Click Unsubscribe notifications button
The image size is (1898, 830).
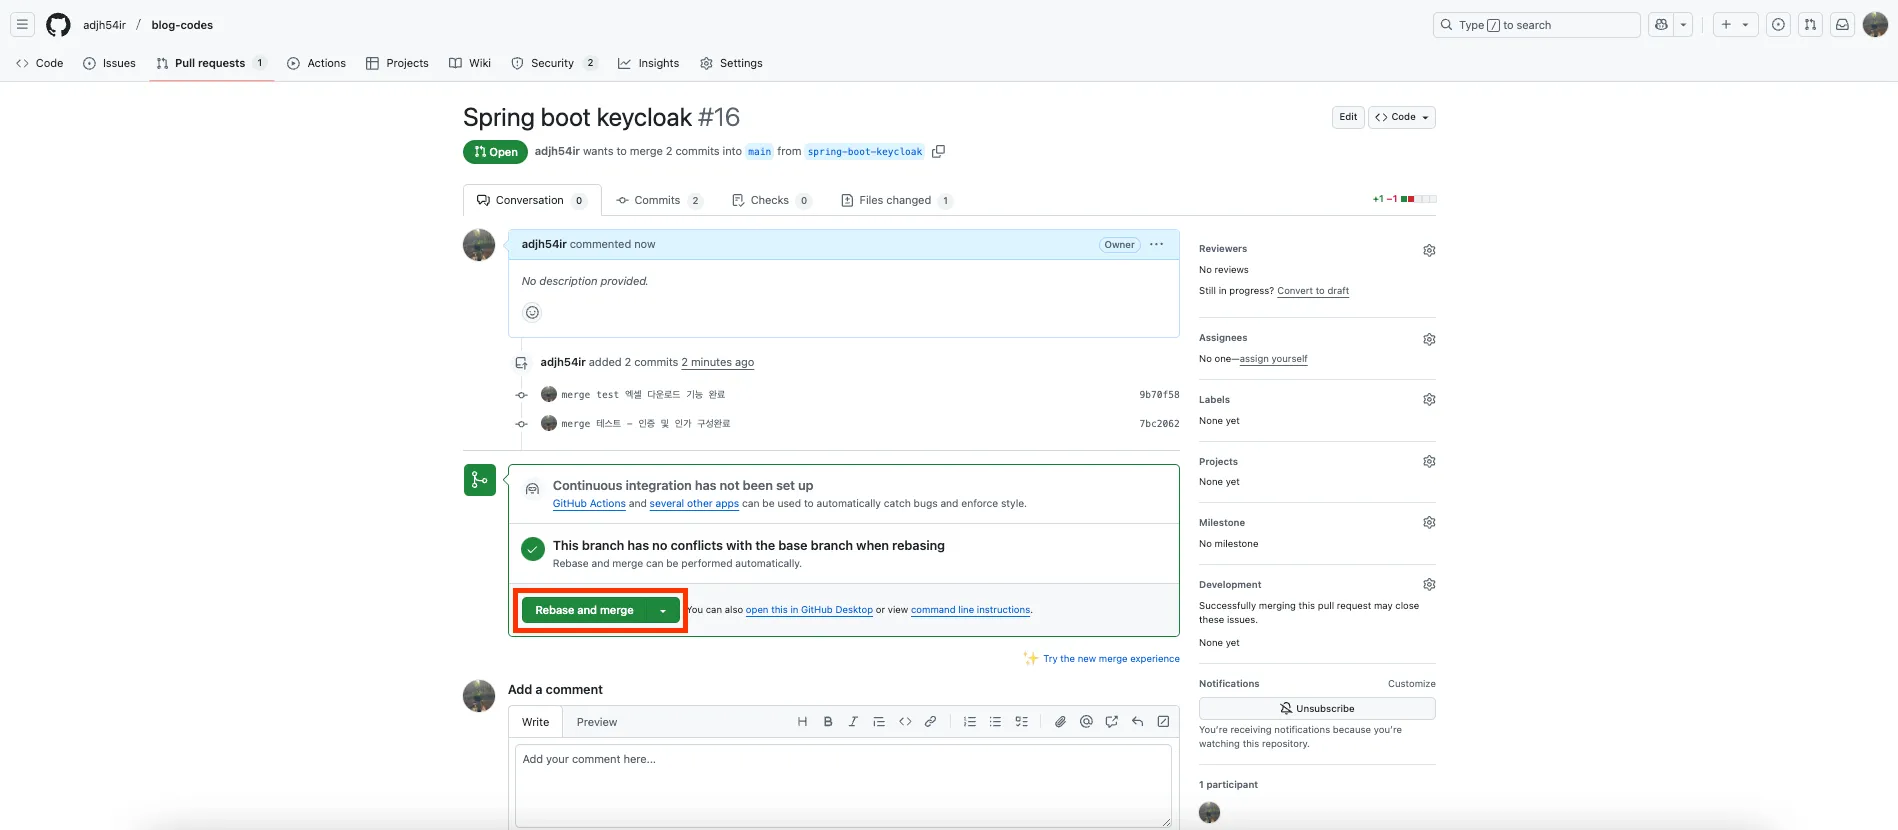click(x=1317, y=708)
